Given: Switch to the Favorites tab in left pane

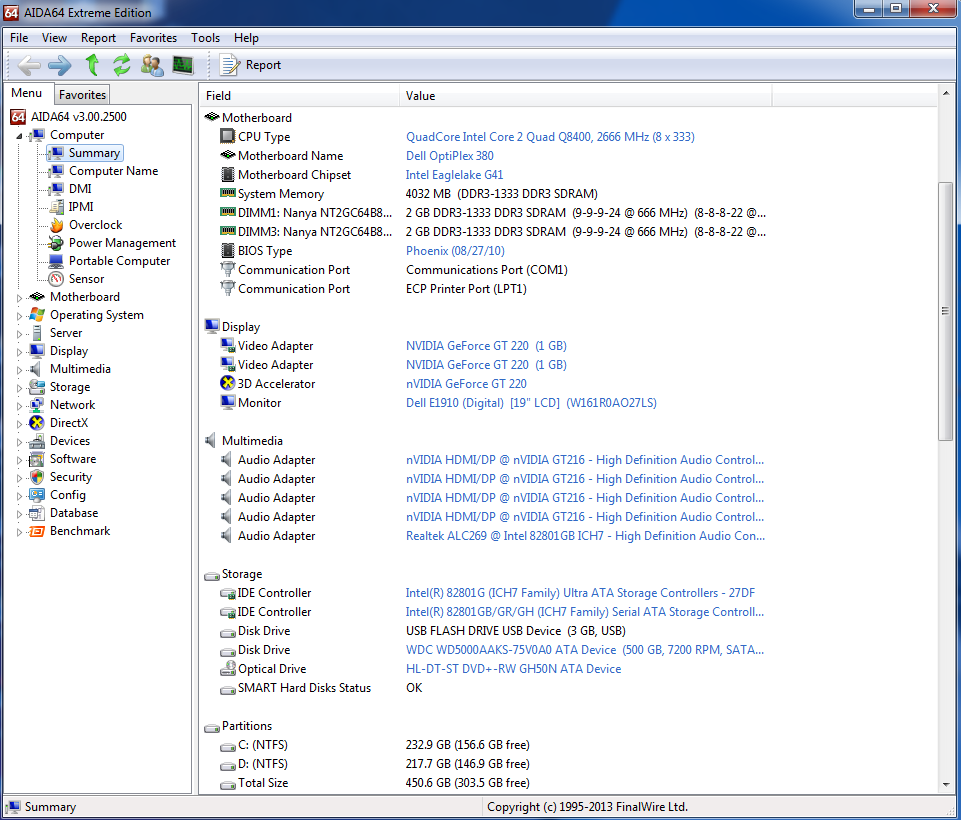Looking at the screenshot, I should [82, 95].
